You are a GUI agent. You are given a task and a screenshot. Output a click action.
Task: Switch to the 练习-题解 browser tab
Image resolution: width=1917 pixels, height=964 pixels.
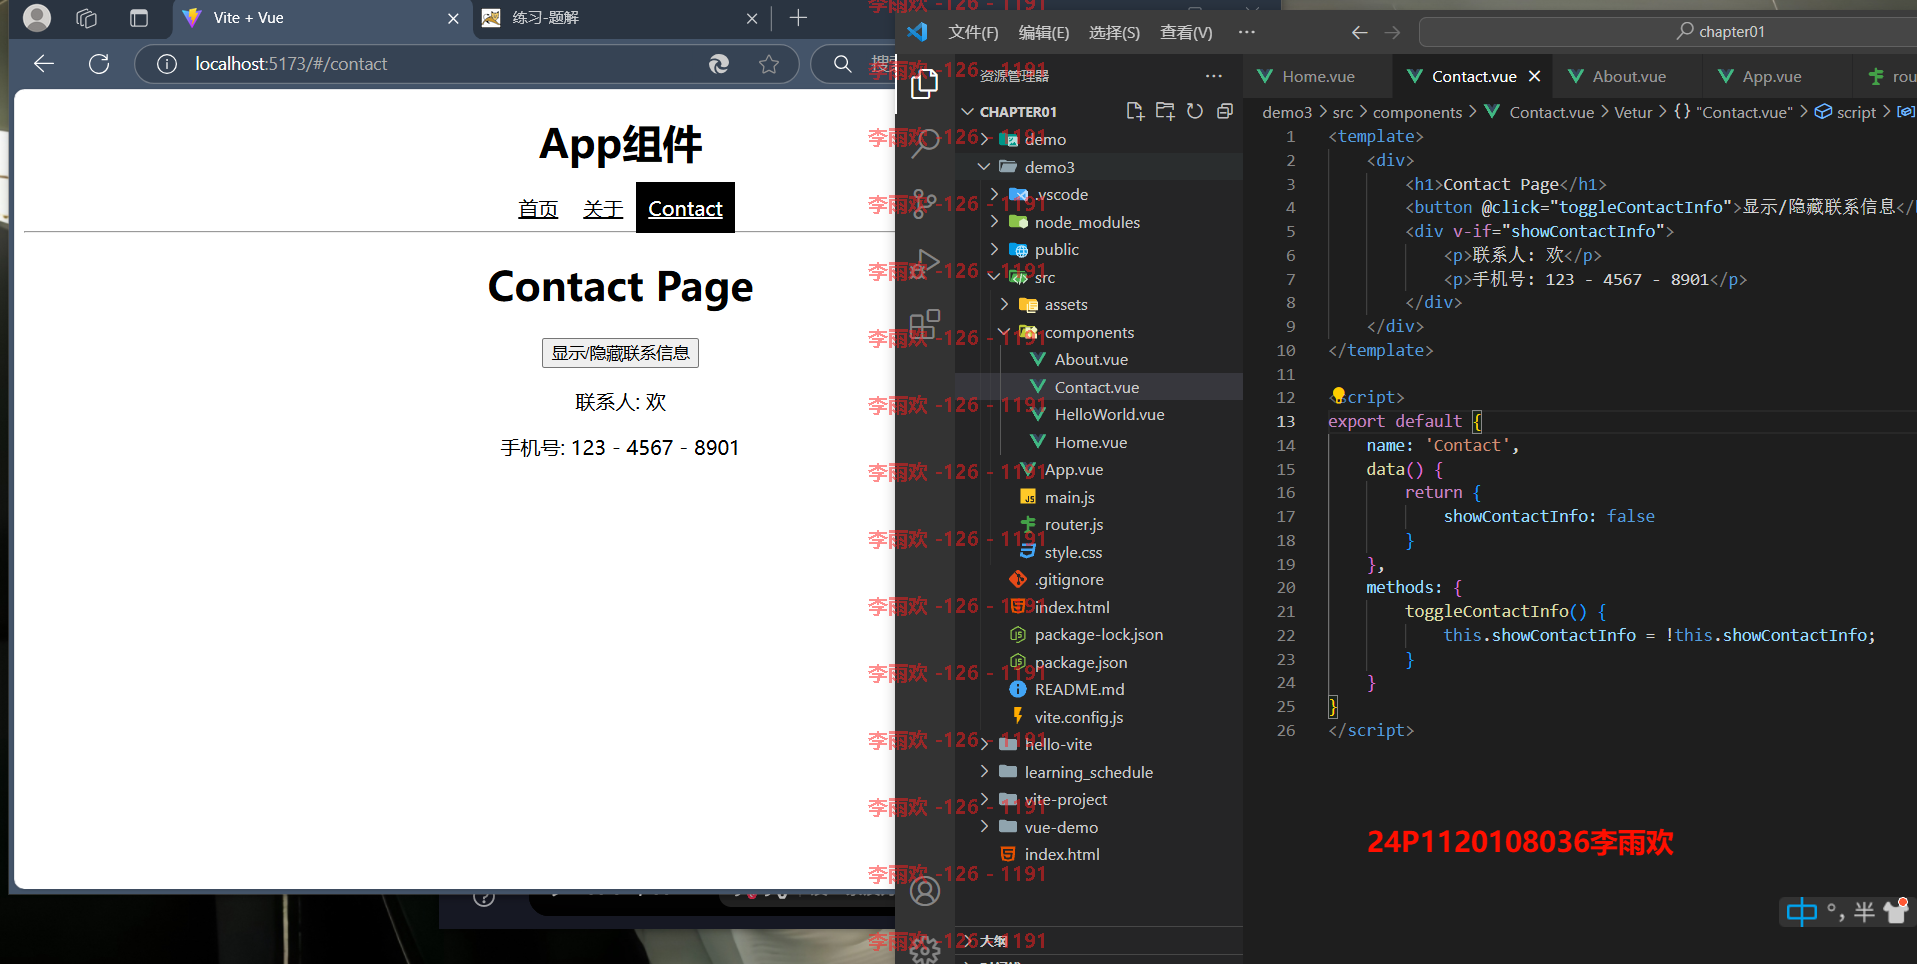pos(620,18)
